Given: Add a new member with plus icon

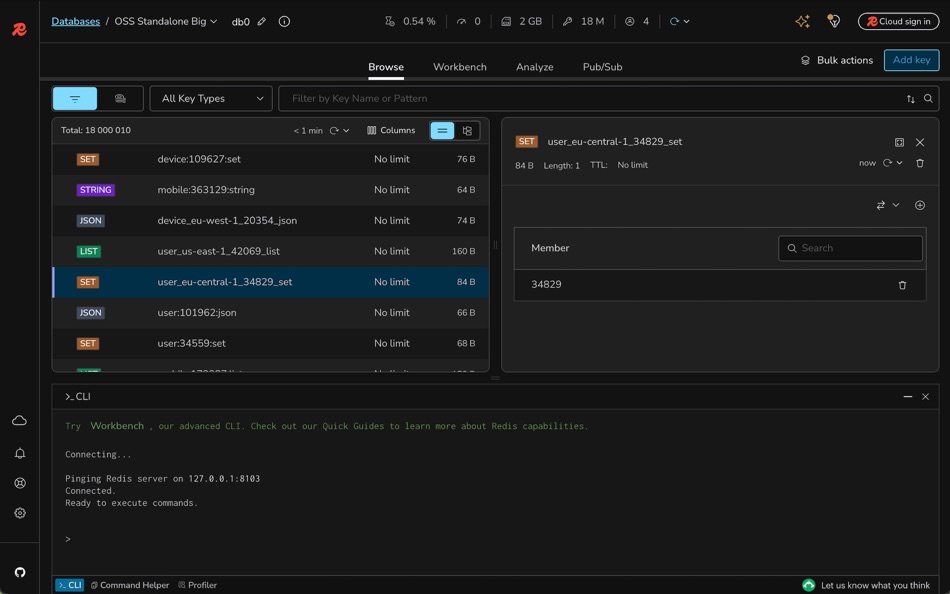Looking at the screenshot, I should pyautogui.click(x=920, y=205).
